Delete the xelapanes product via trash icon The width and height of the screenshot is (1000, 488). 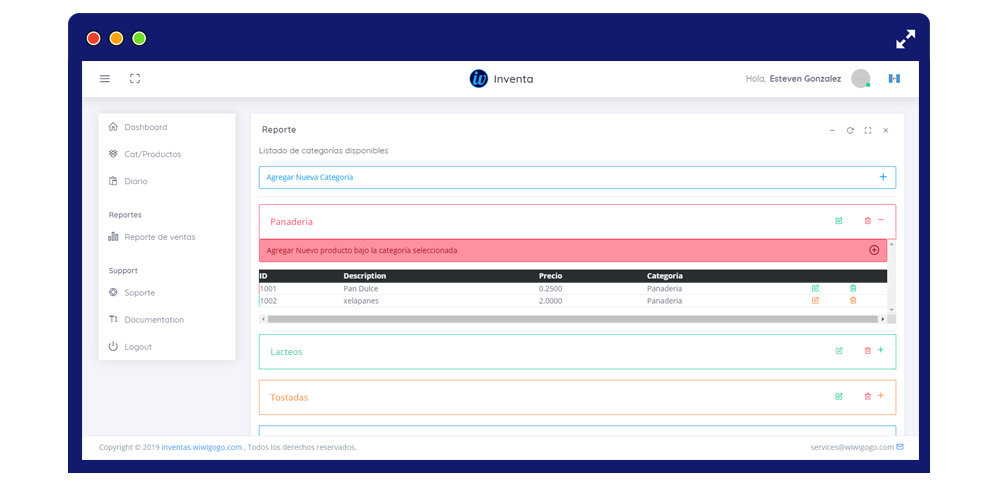[853, 300]
